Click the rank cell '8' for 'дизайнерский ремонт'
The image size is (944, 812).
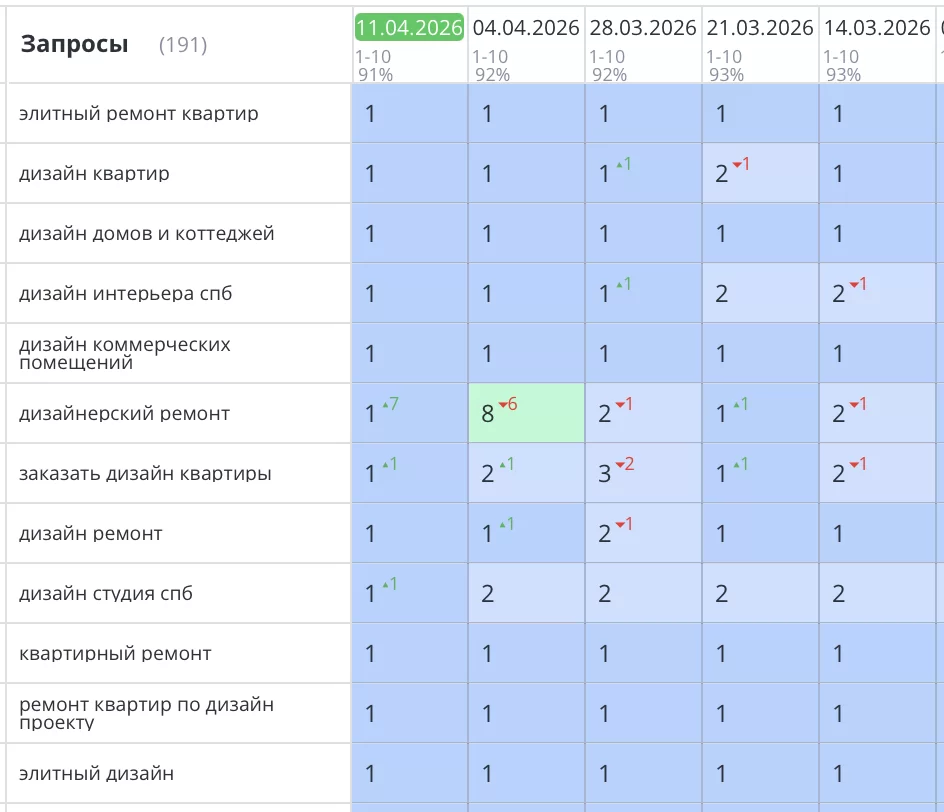pos(489,412)
